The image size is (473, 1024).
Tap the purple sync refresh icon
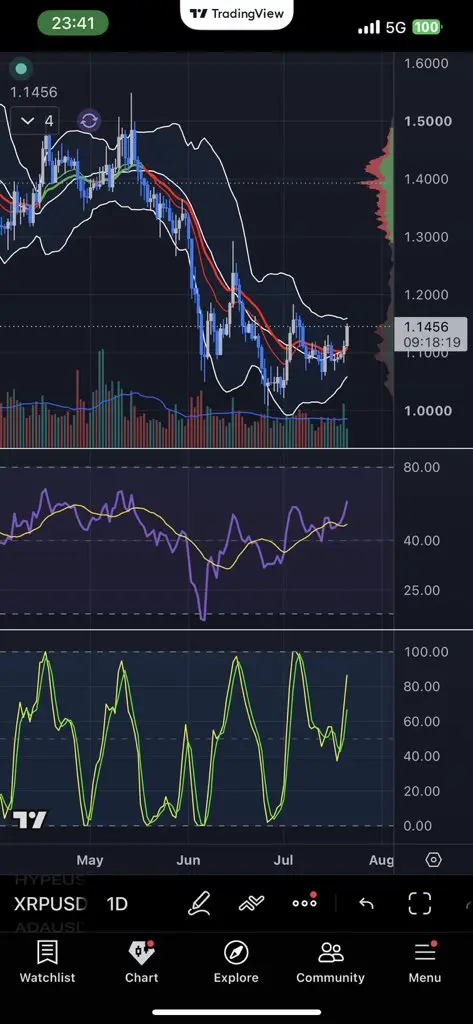89,121
